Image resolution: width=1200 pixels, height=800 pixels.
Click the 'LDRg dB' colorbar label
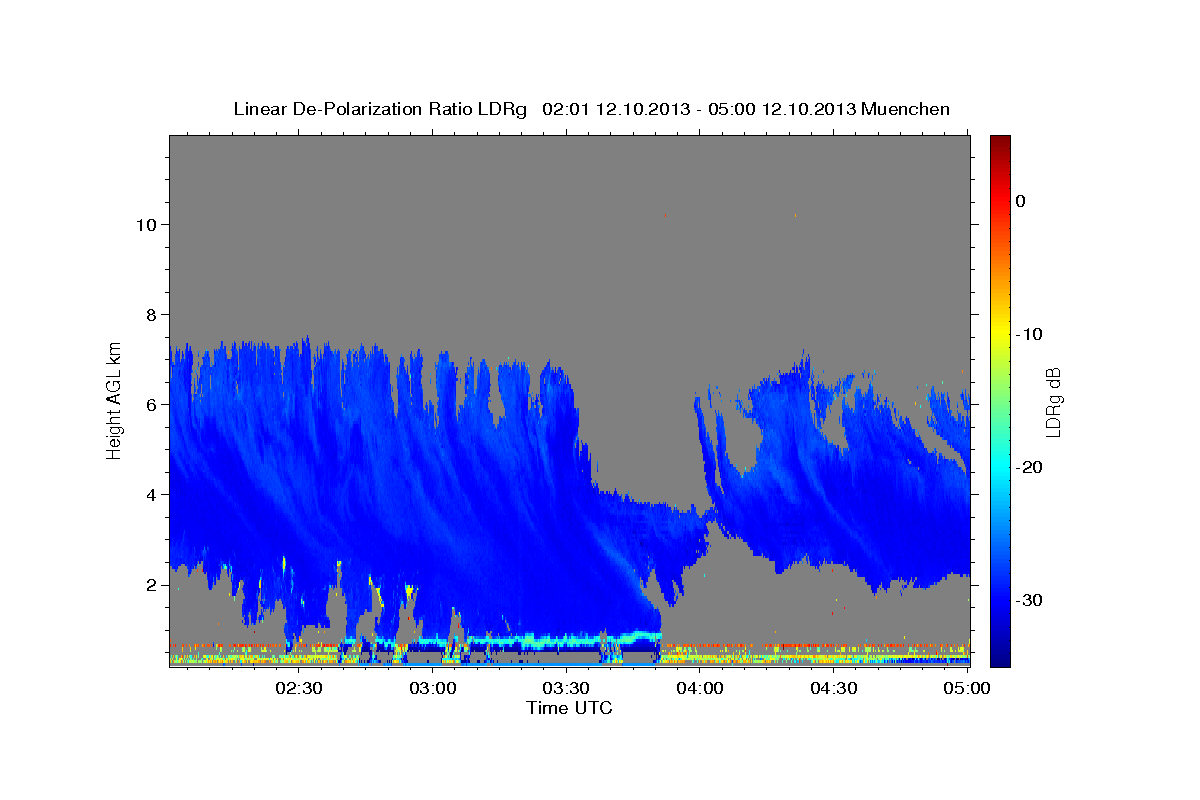click(1053, 402)
